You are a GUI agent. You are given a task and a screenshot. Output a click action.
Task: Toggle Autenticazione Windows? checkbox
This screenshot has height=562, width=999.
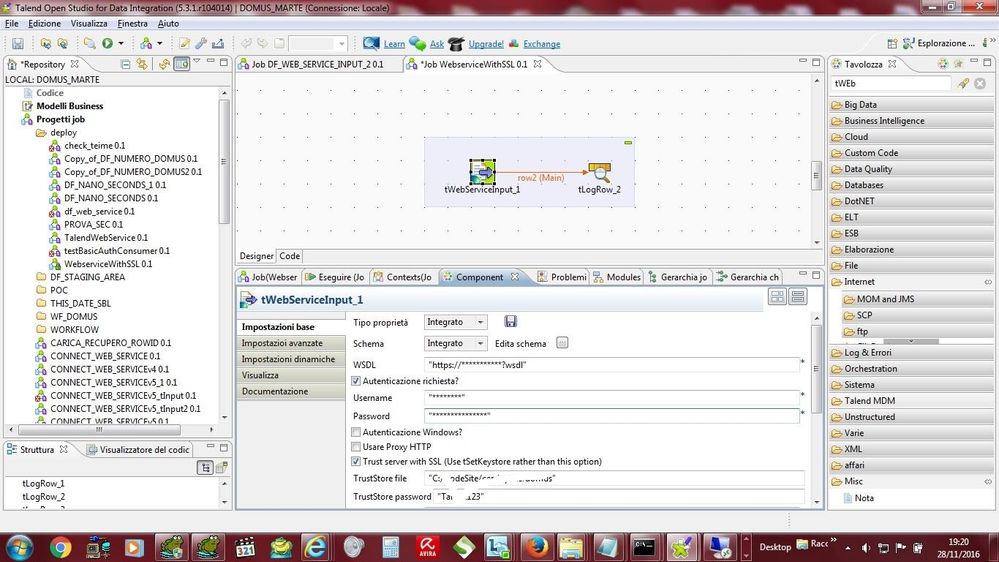[356, 432]
